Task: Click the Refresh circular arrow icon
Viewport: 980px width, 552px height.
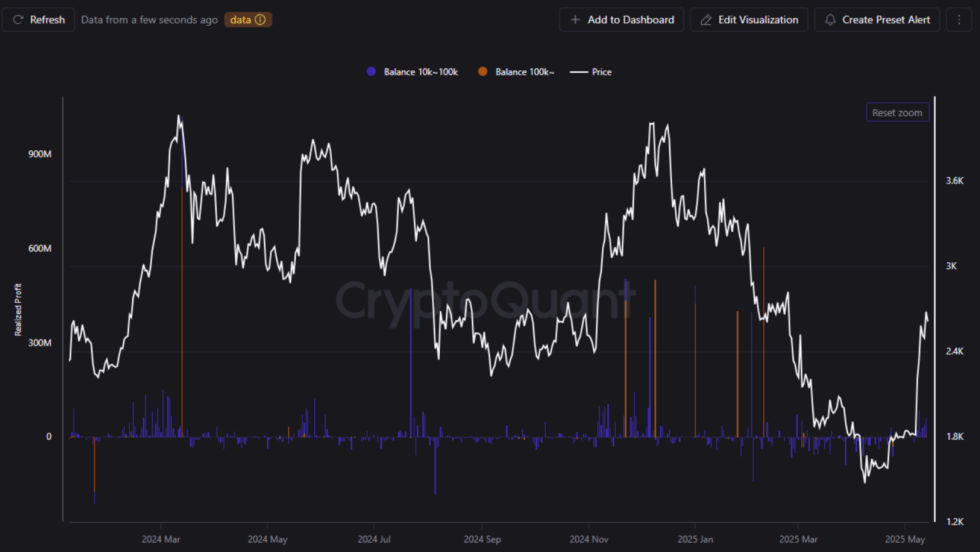Action: 18,20
